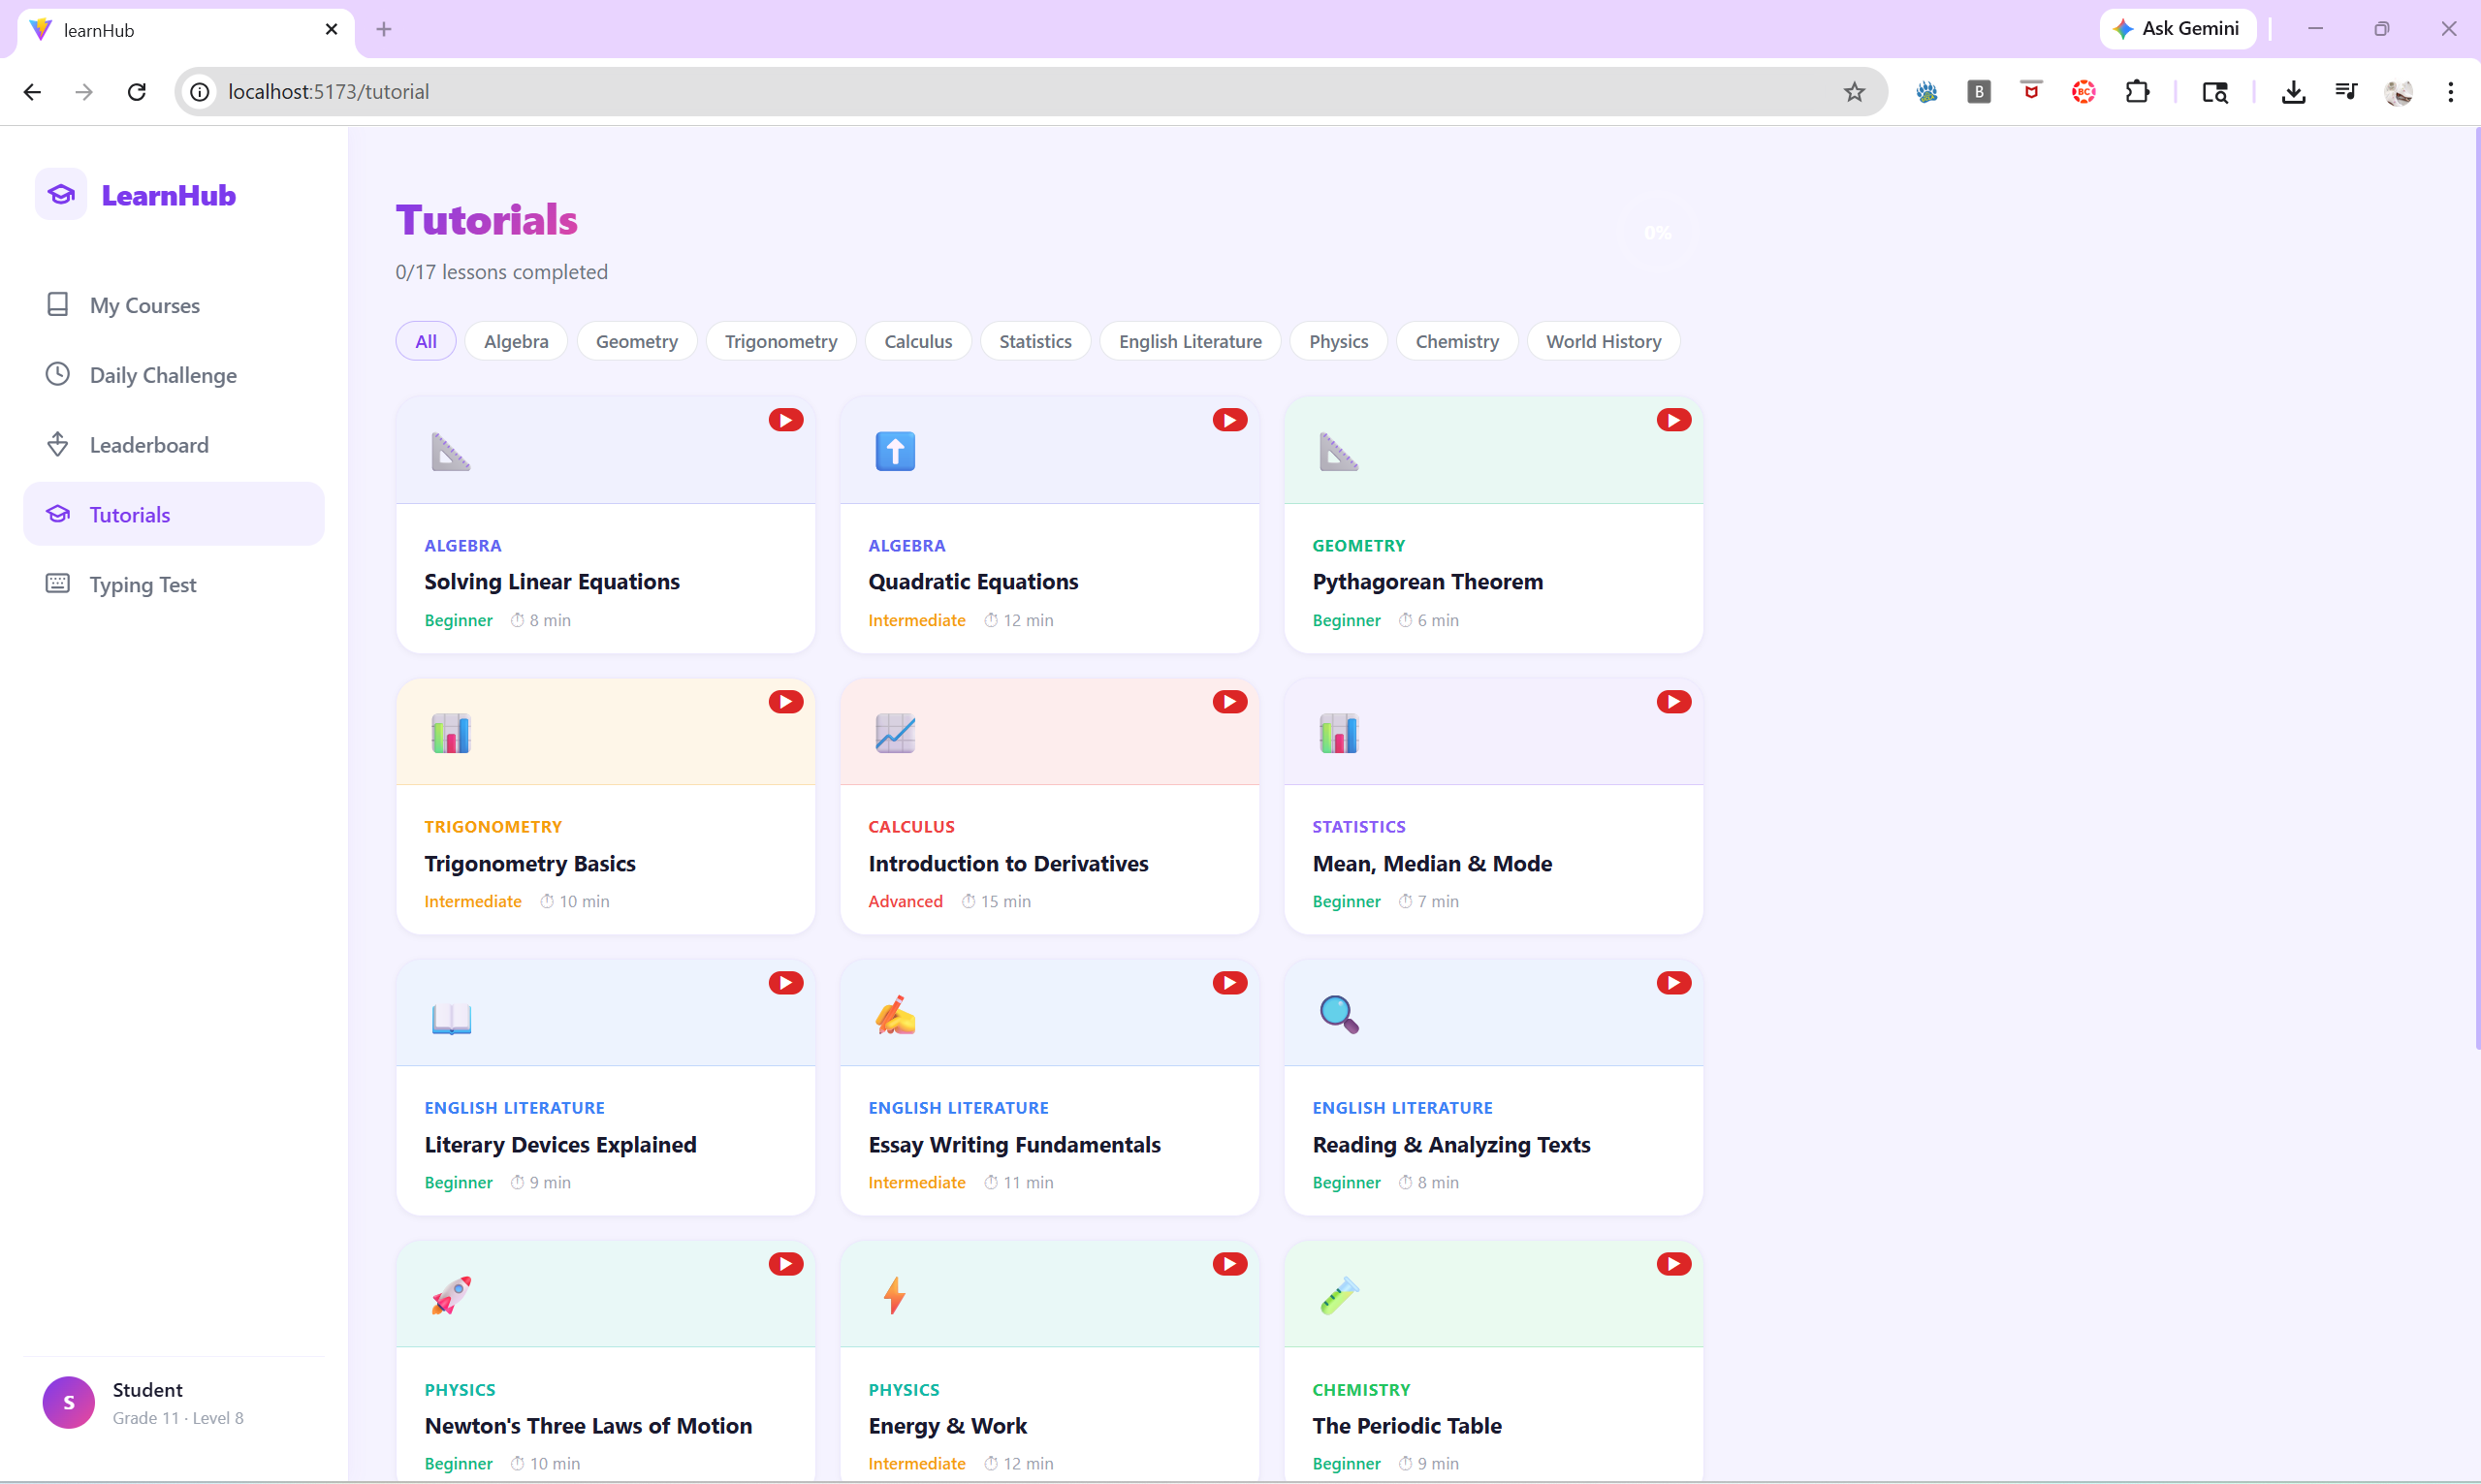Go to My Courses in sidebar
The width and height of the screenshot is (2481, 1484).
tap(145, 305)
